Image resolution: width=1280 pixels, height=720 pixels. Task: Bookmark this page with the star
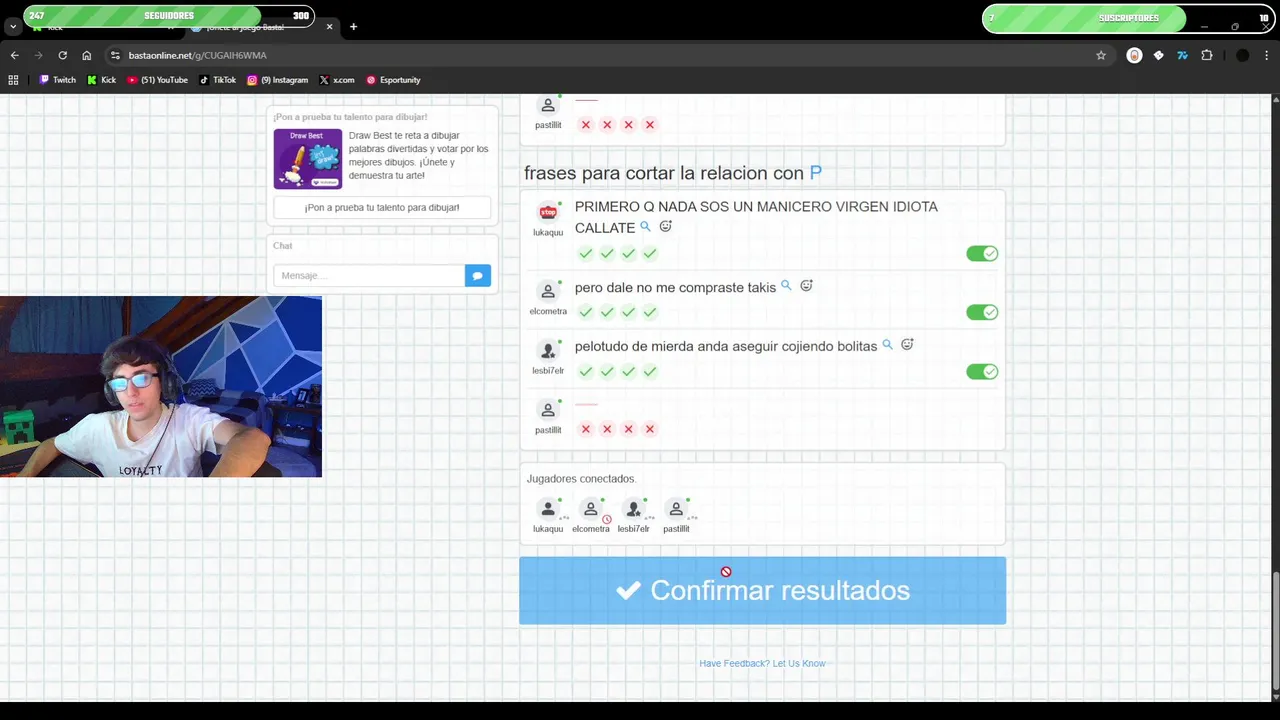(x=1101, y=55)
